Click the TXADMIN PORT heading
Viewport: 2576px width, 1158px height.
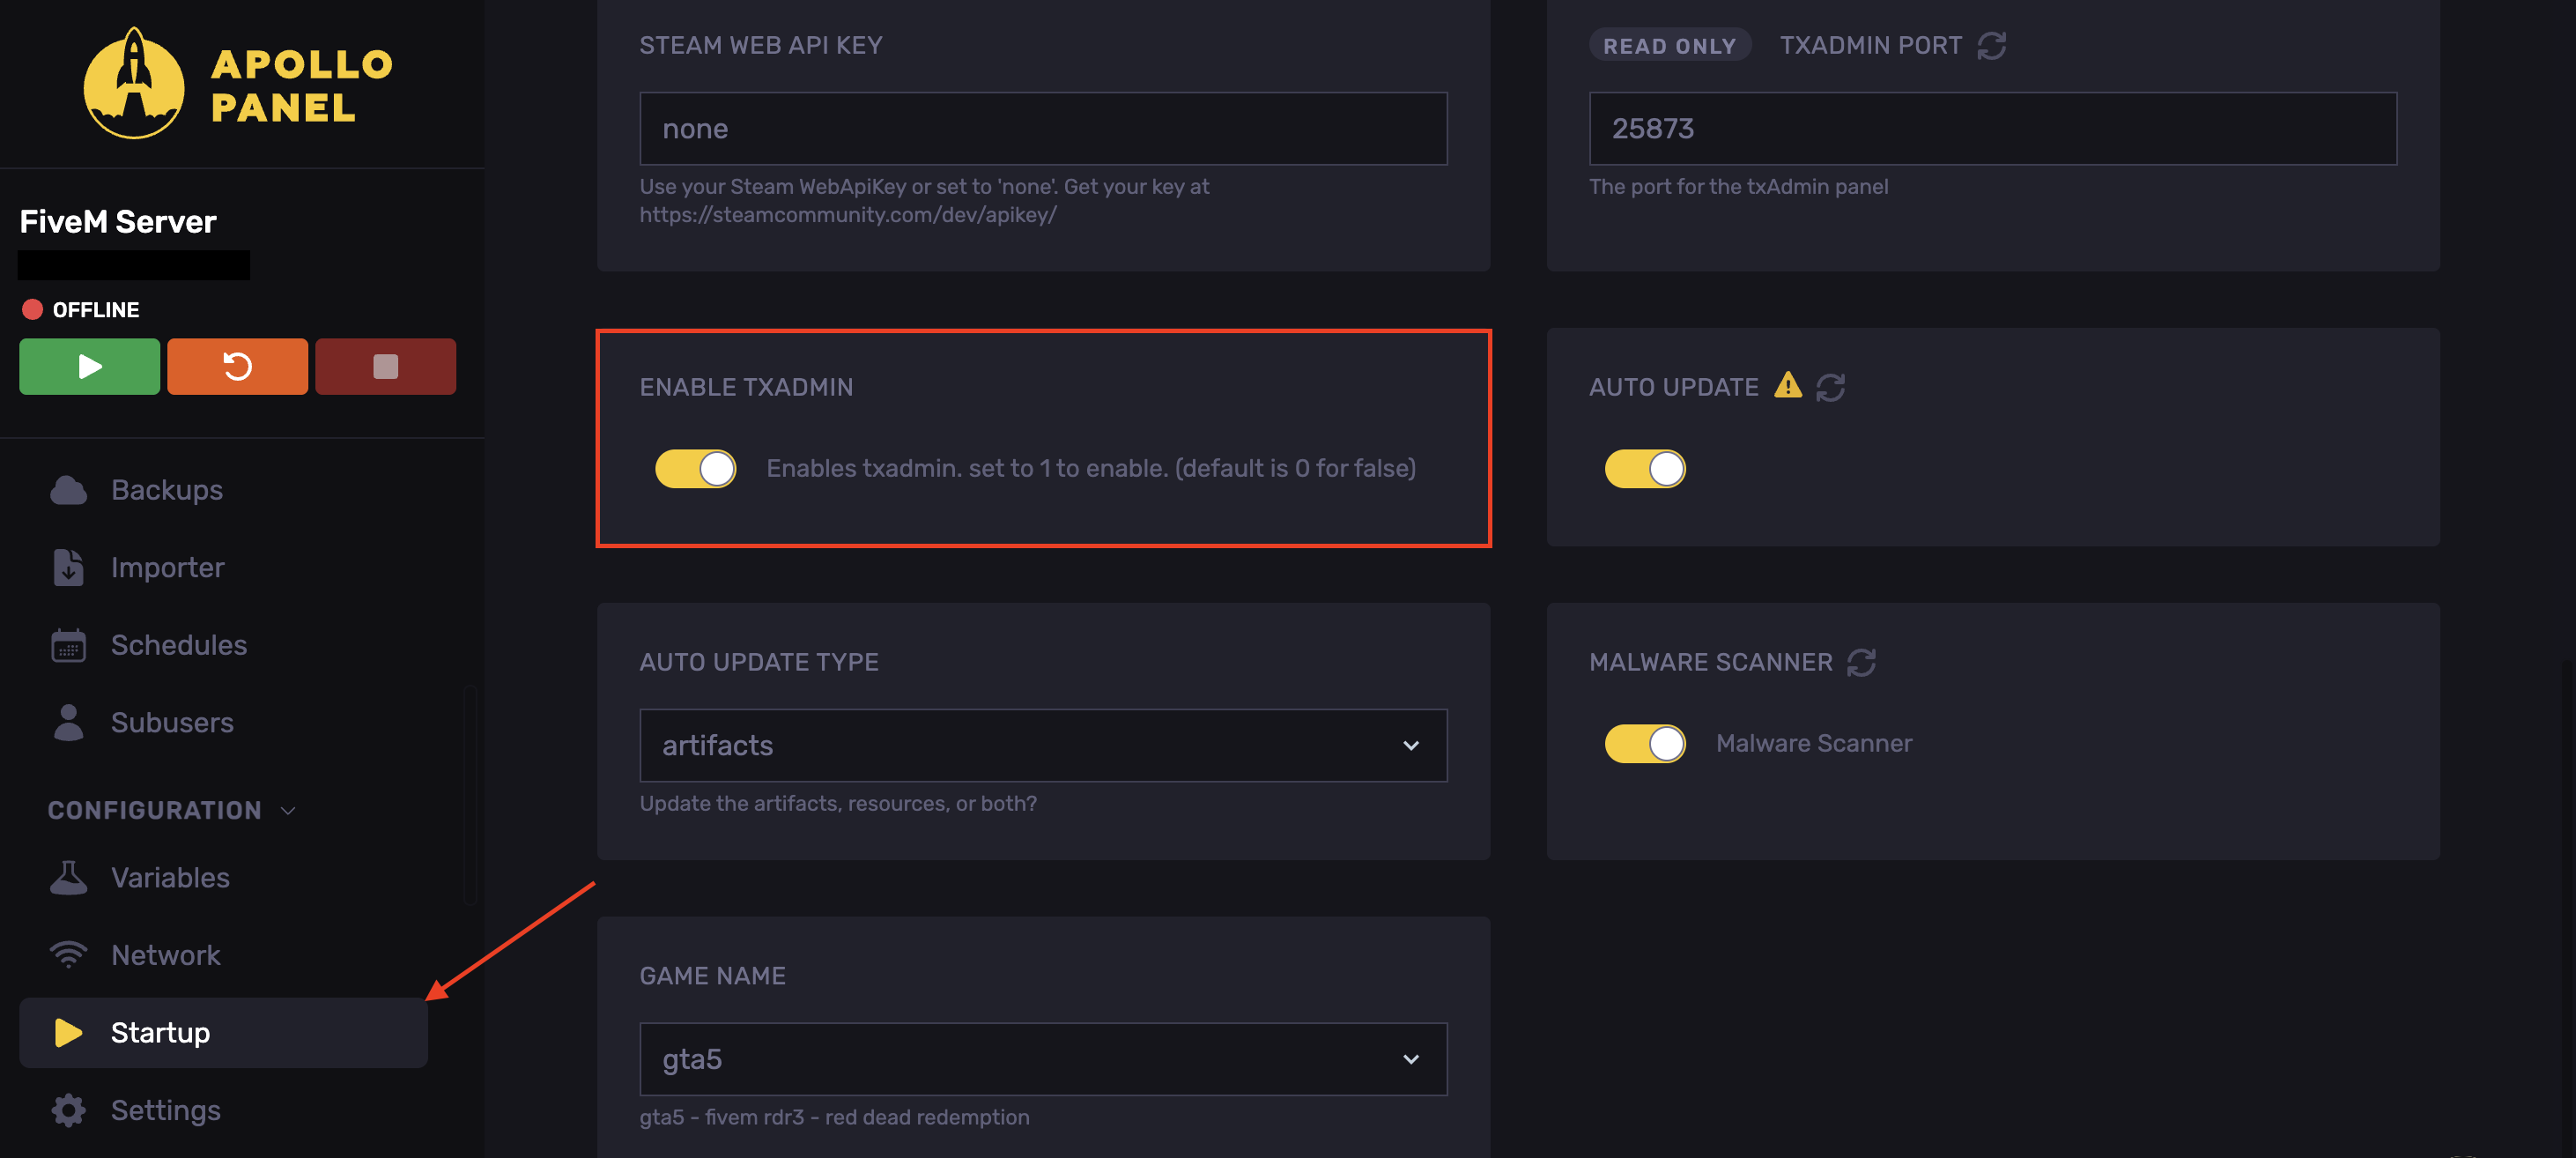point(1870,45)
